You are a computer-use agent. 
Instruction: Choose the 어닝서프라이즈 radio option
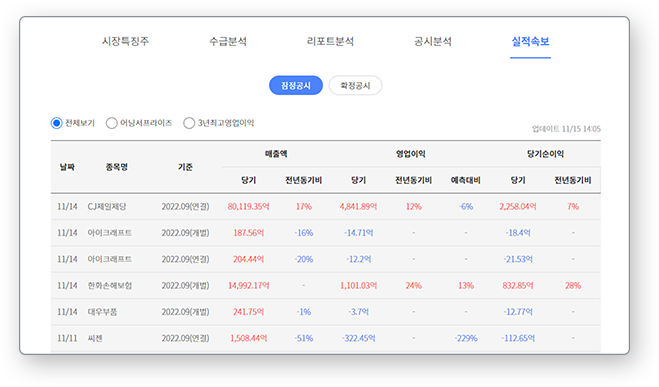point(111,123)
